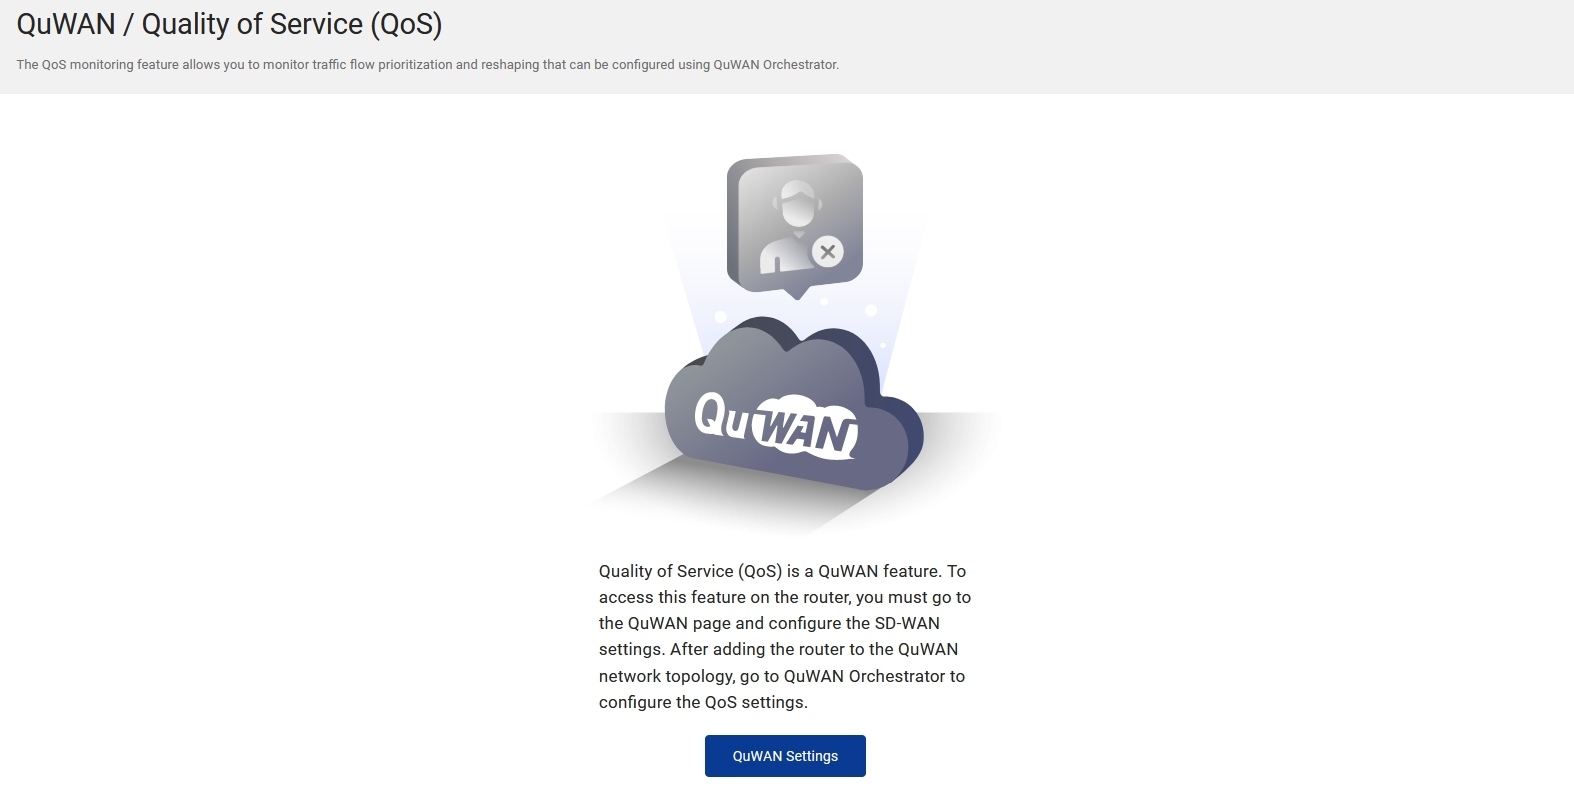Click "QuWAN Orchestrator" in the header description

(x=775, y=65)
